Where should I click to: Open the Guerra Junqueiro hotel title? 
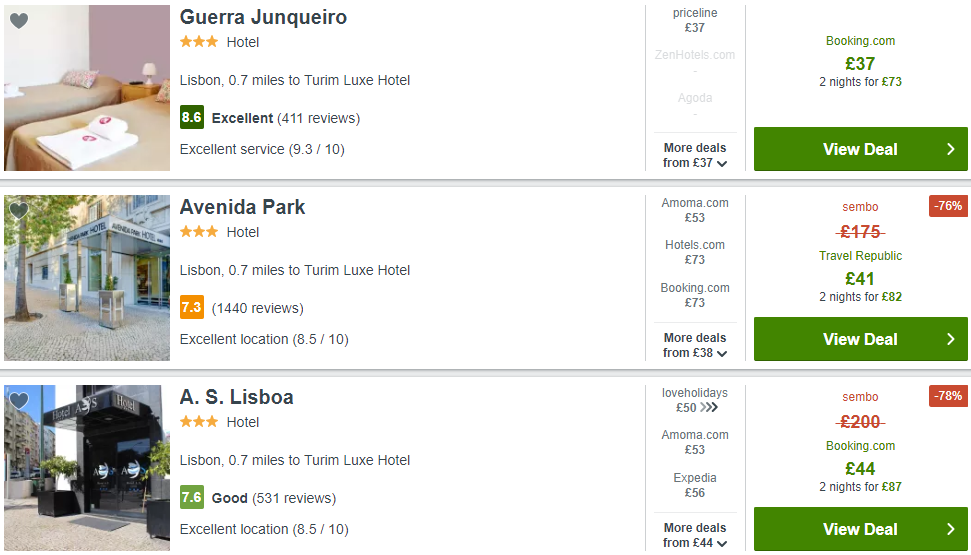(x=263, y=17)
